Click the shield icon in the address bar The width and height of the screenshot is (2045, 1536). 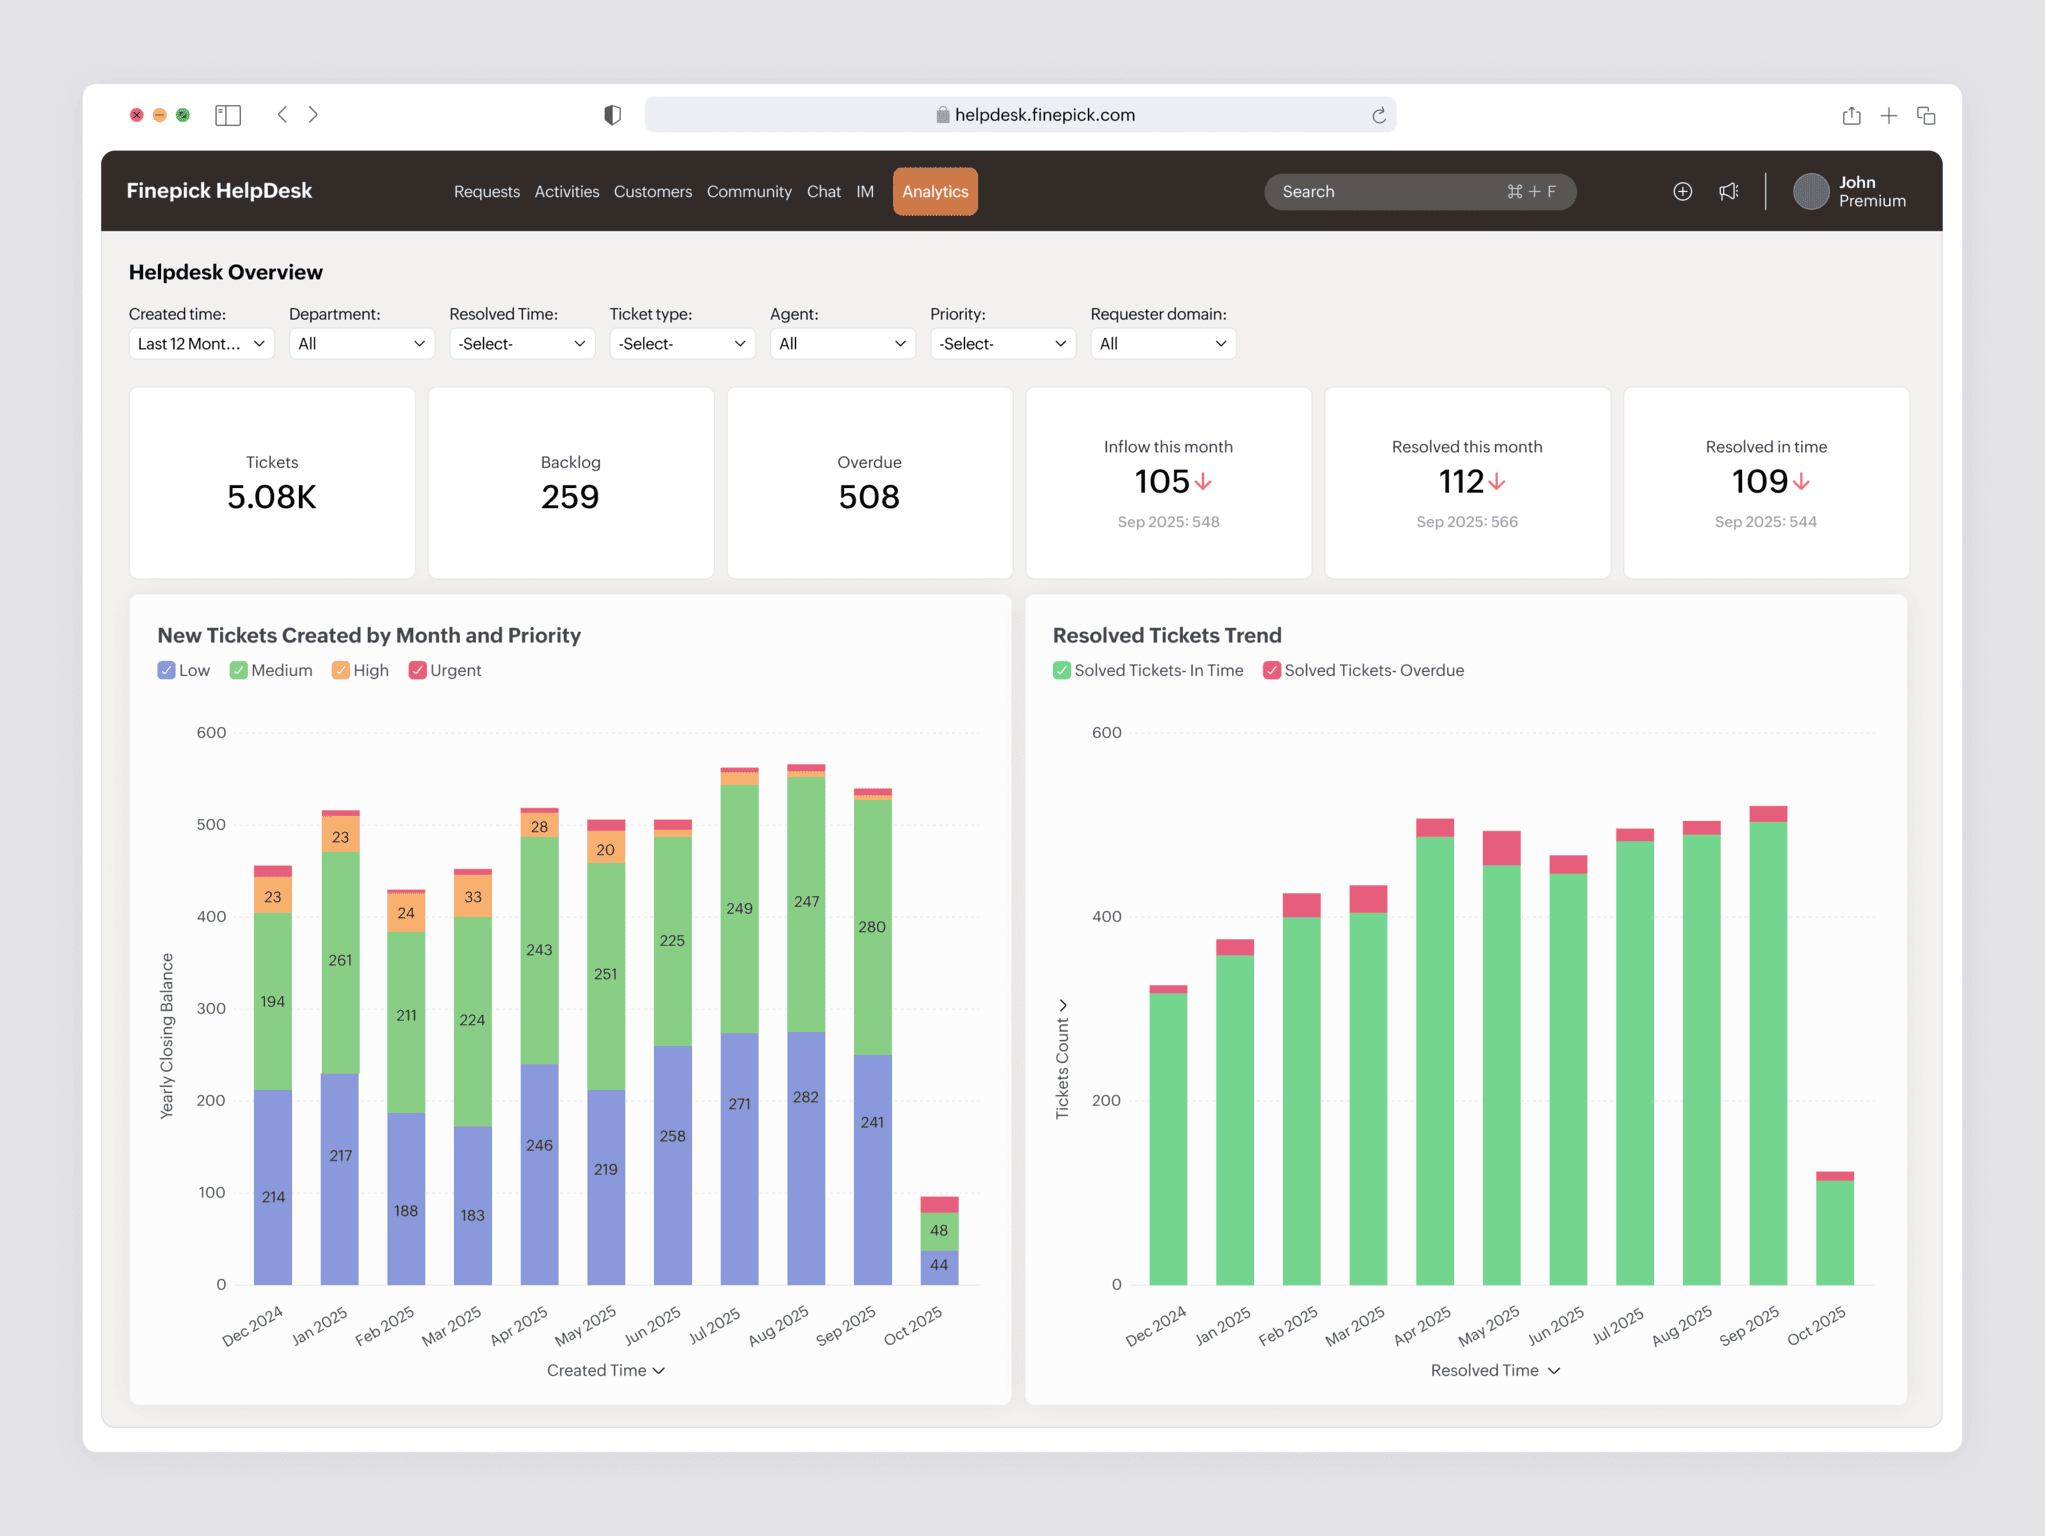(x=613, y=114)
